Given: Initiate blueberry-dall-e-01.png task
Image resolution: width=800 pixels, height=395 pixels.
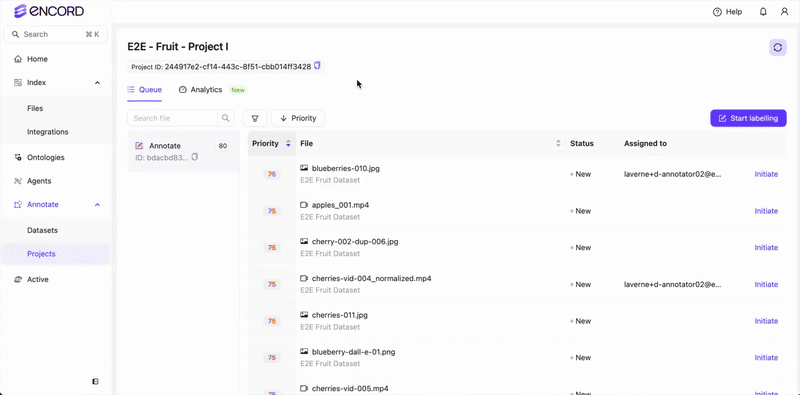Looking at the screenshot, I should (766, 358).
